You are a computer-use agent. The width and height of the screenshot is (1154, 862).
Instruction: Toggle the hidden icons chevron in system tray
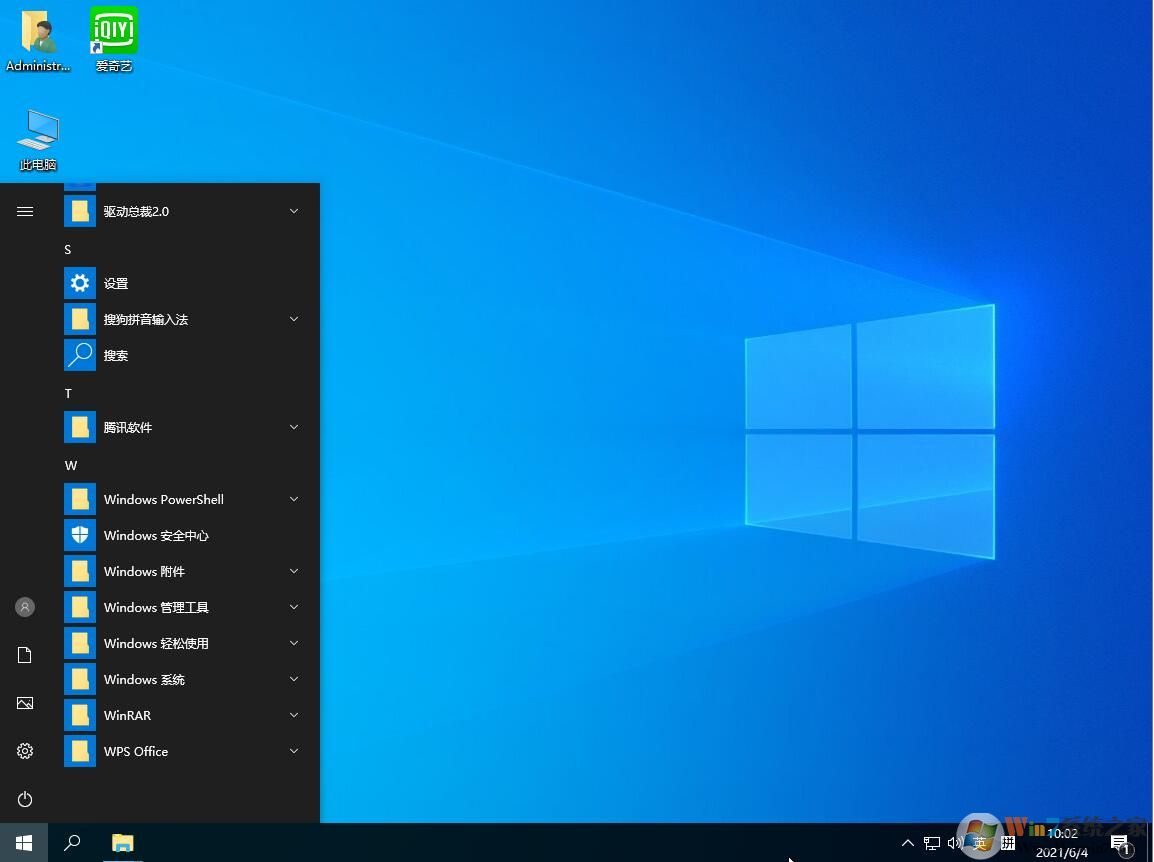point(907,843)
